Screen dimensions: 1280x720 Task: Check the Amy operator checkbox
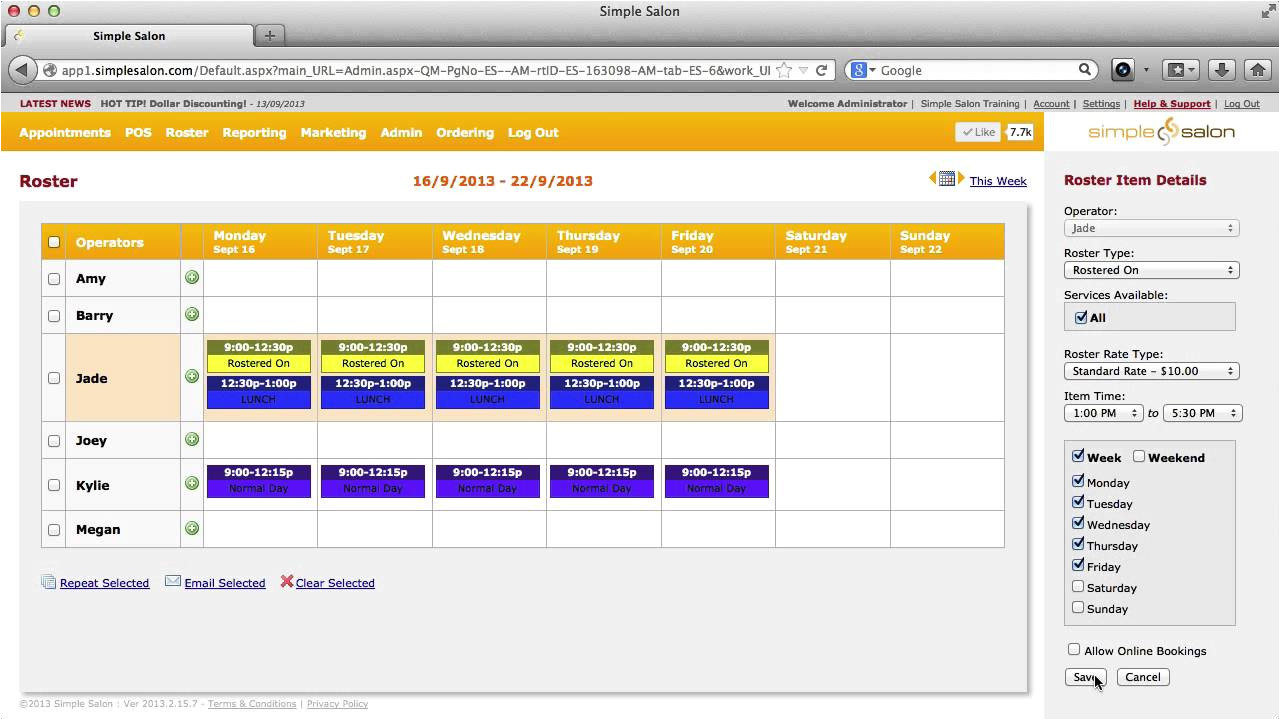(x=54, y=279)
